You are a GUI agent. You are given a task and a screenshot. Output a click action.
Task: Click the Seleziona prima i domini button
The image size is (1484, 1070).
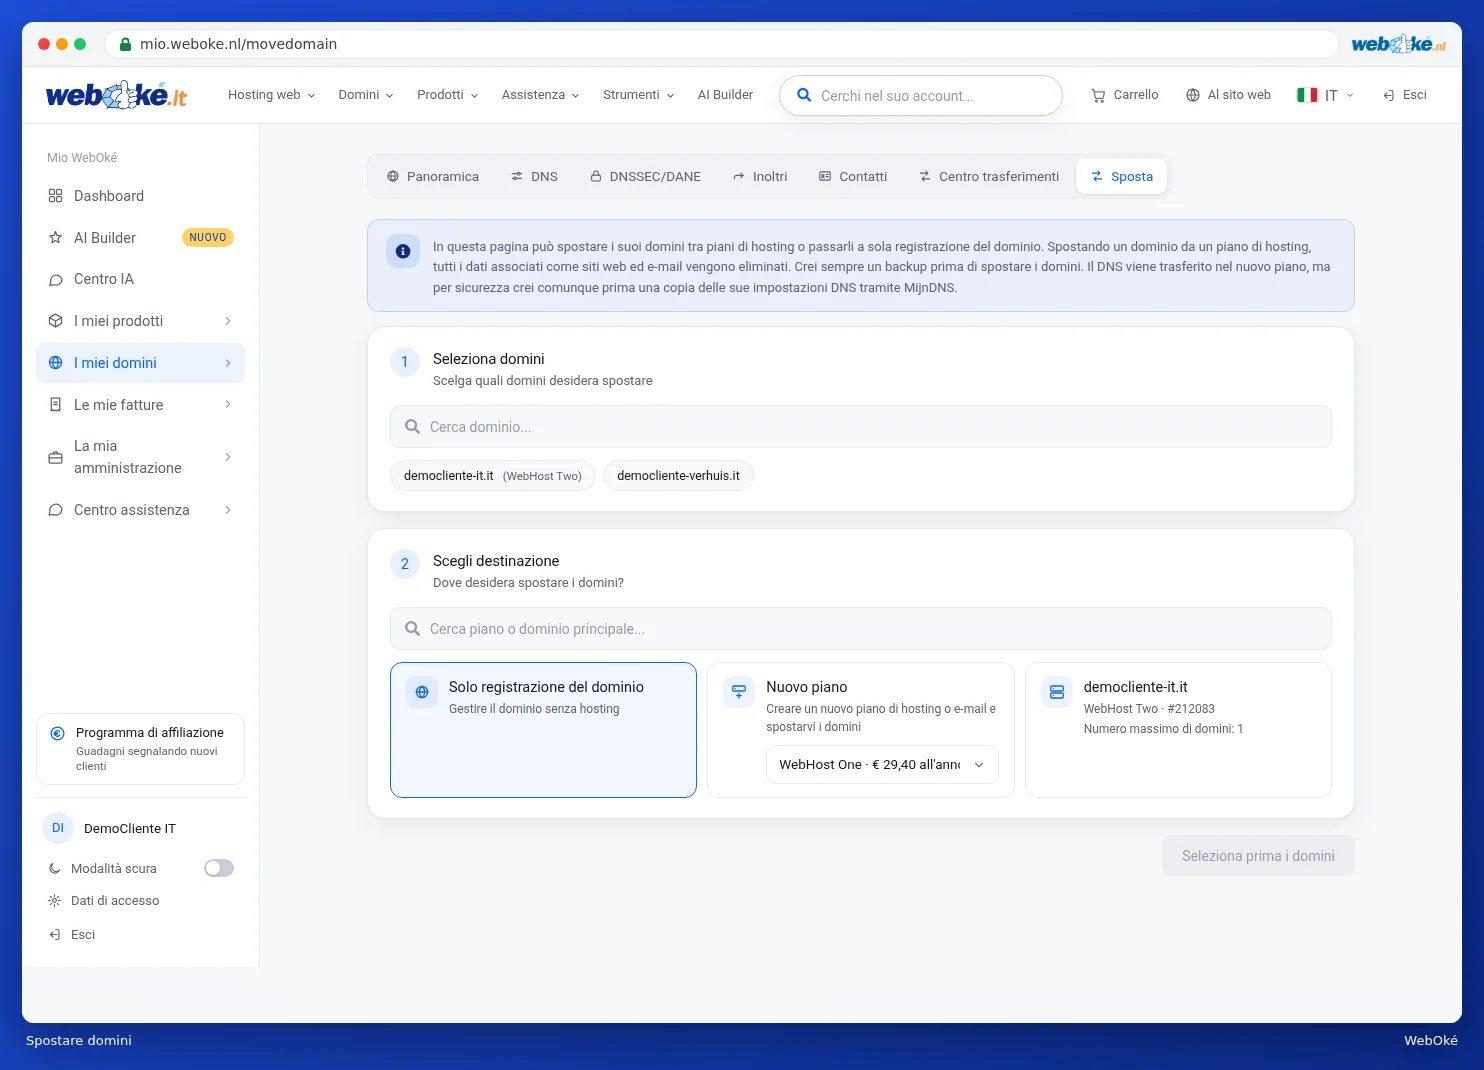click(1258, 856)
